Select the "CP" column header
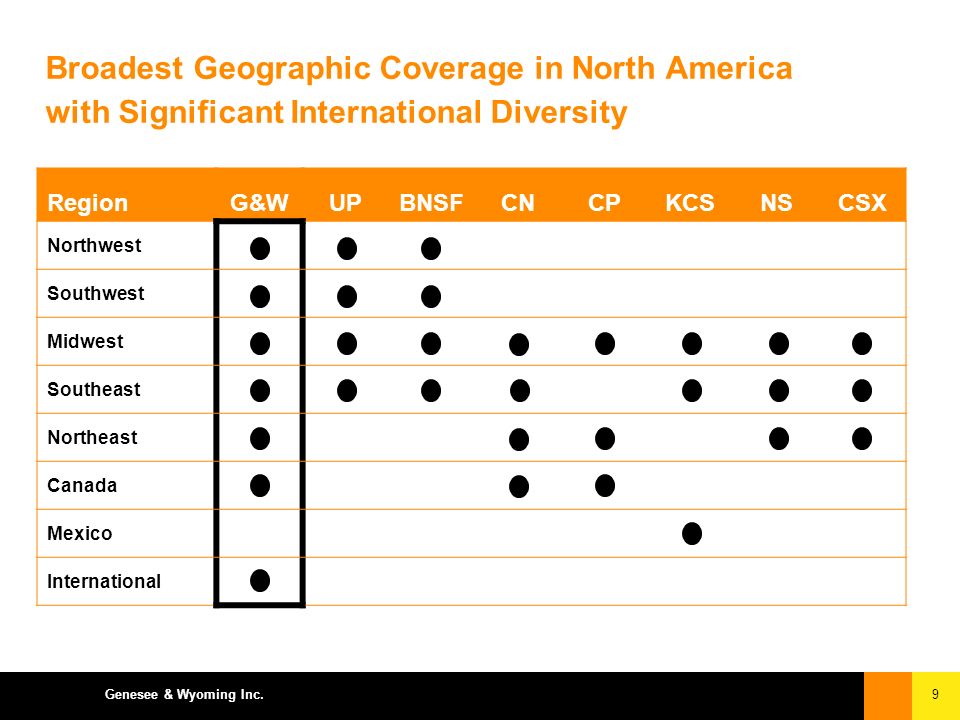This screenshot has height=720, width=960. tap(604, 203)
